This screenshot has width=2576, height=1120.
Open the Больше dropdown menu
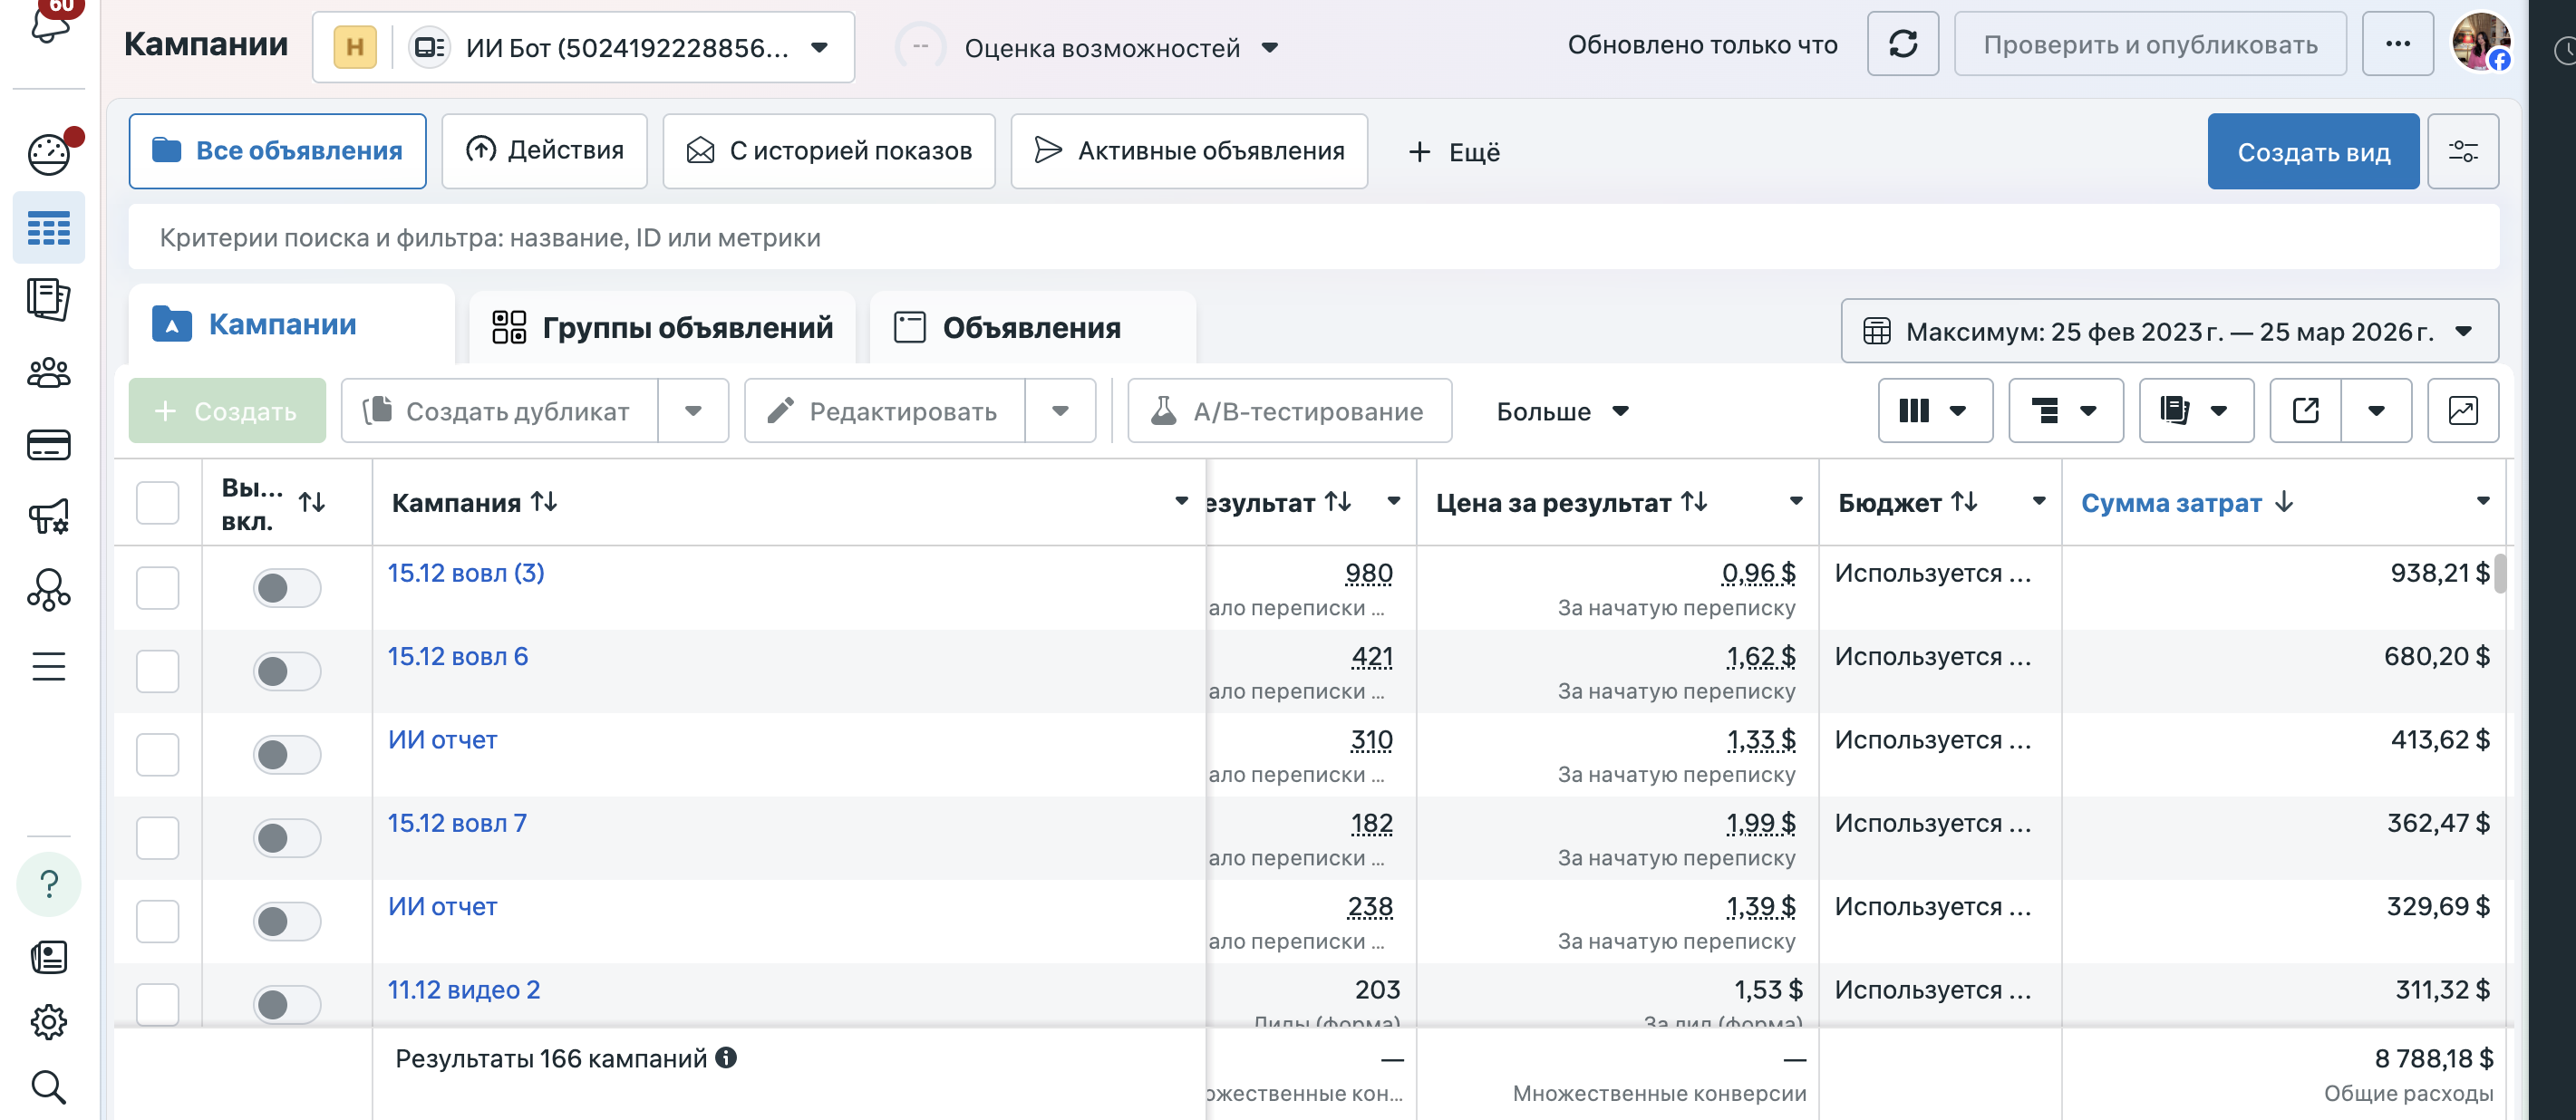[1562, 411]
